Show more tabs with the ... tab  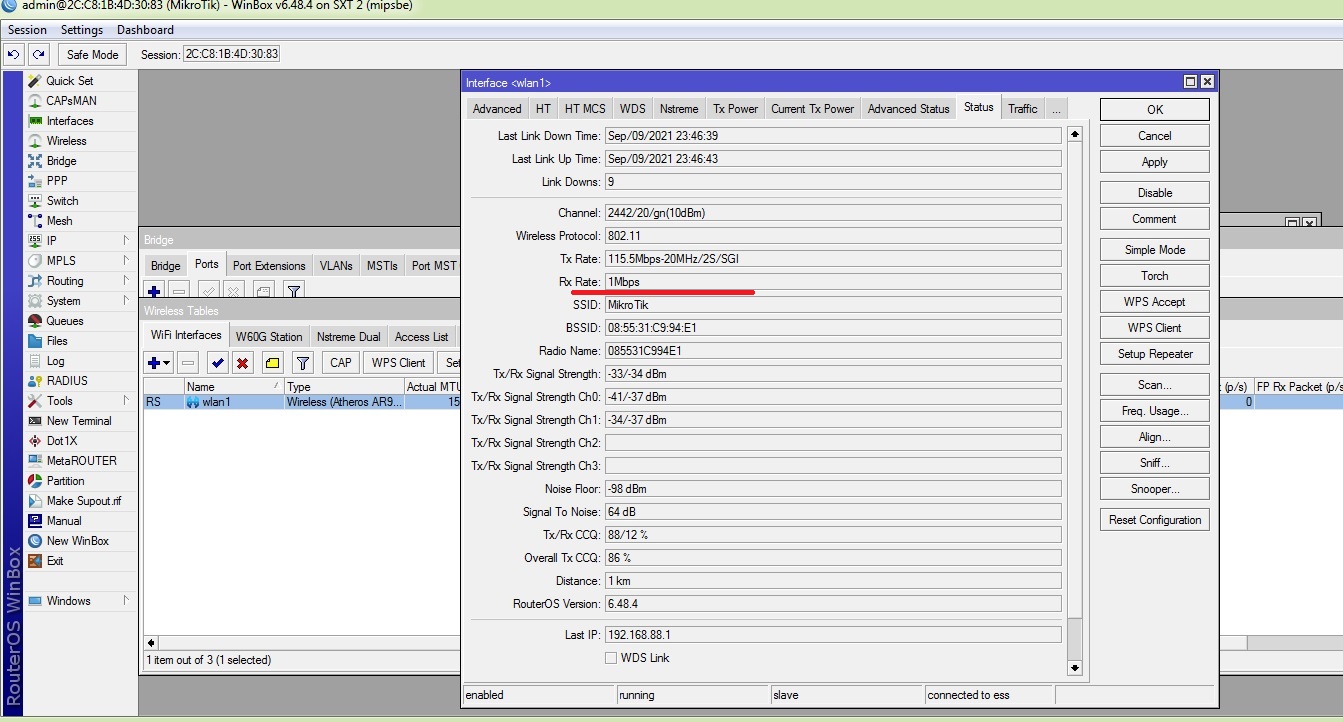(1055, 109)
